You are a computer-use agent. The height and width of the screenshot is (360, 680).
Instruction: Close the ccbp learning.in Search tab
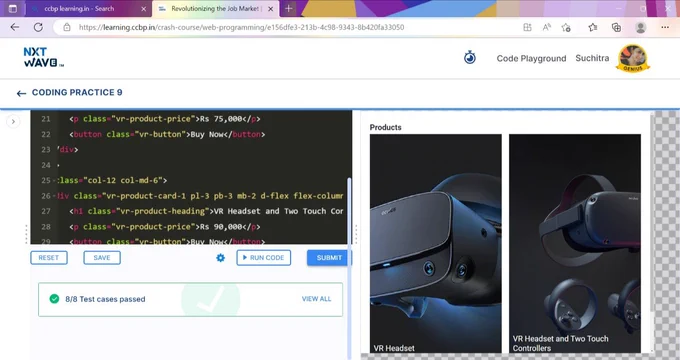pos(144,9)
